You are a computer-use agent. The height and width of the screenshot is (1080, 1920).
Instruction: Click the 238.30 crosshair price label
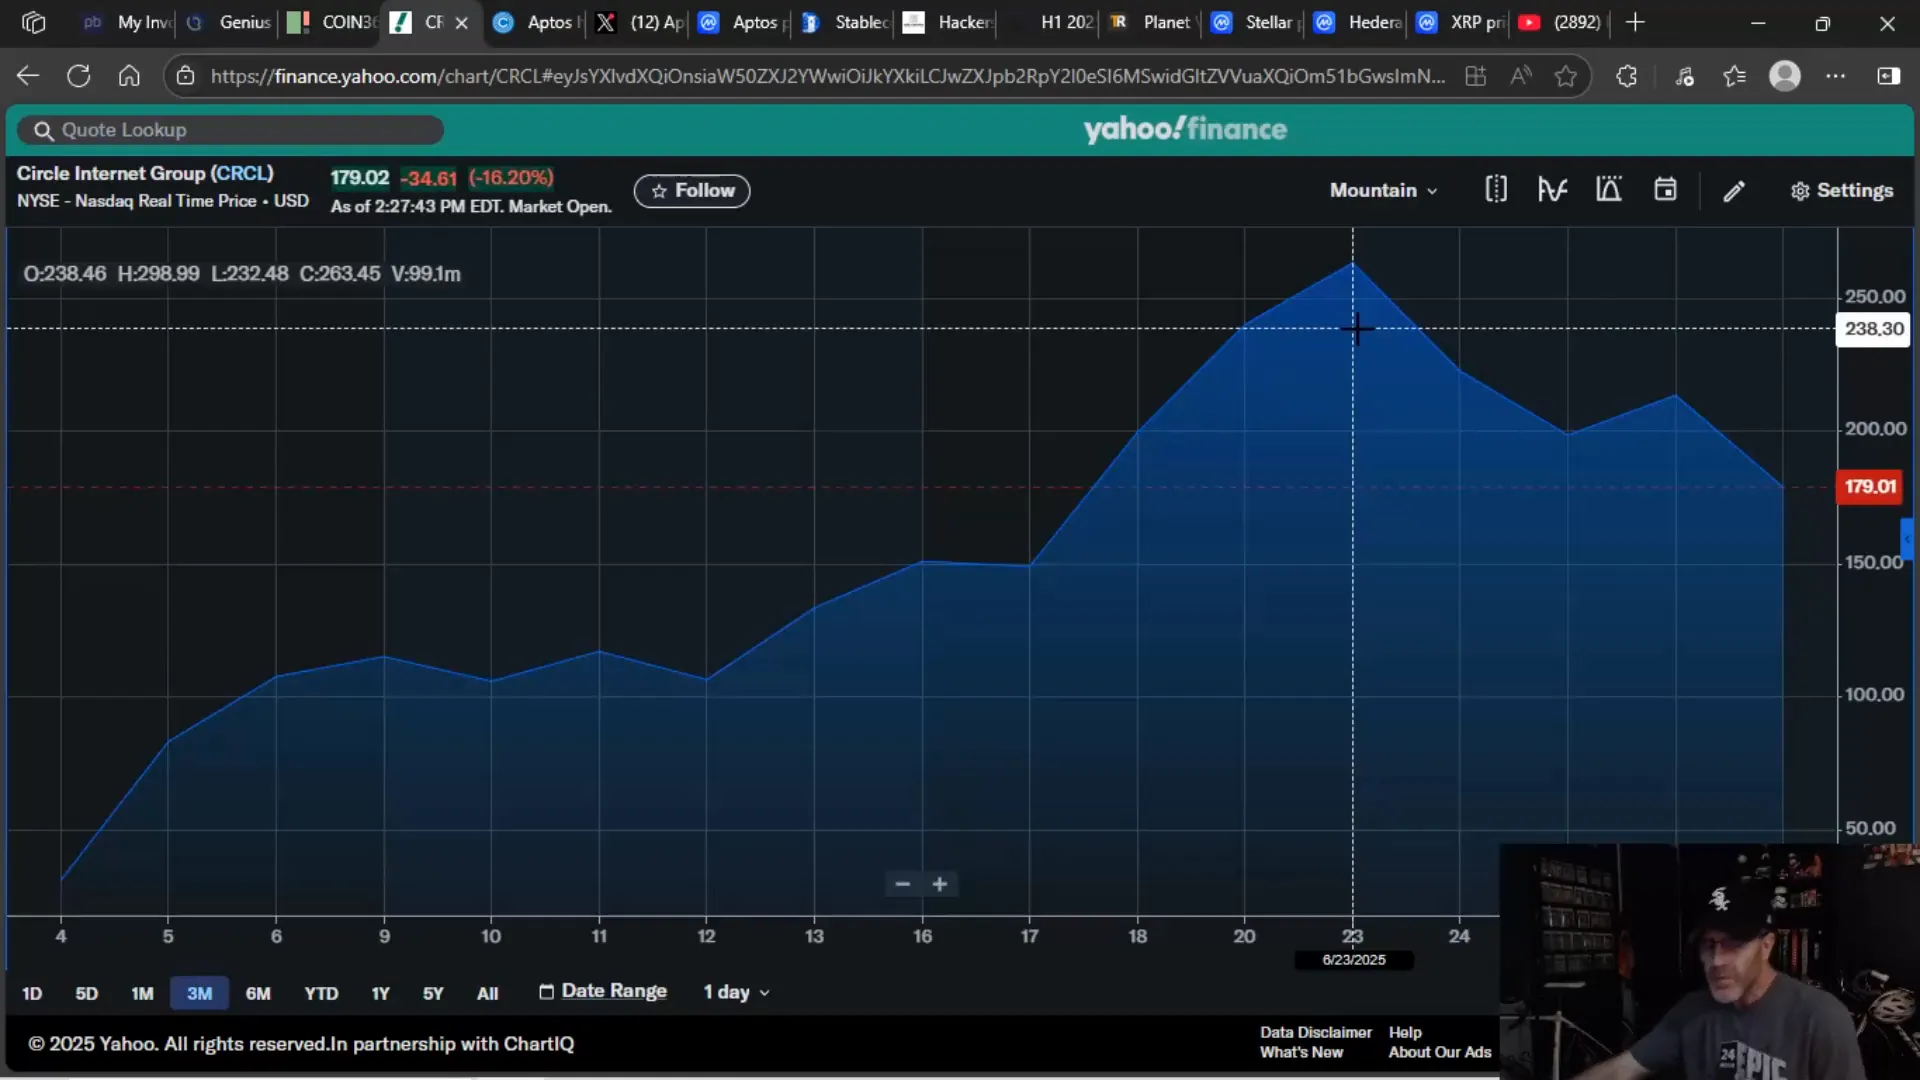1874,329
